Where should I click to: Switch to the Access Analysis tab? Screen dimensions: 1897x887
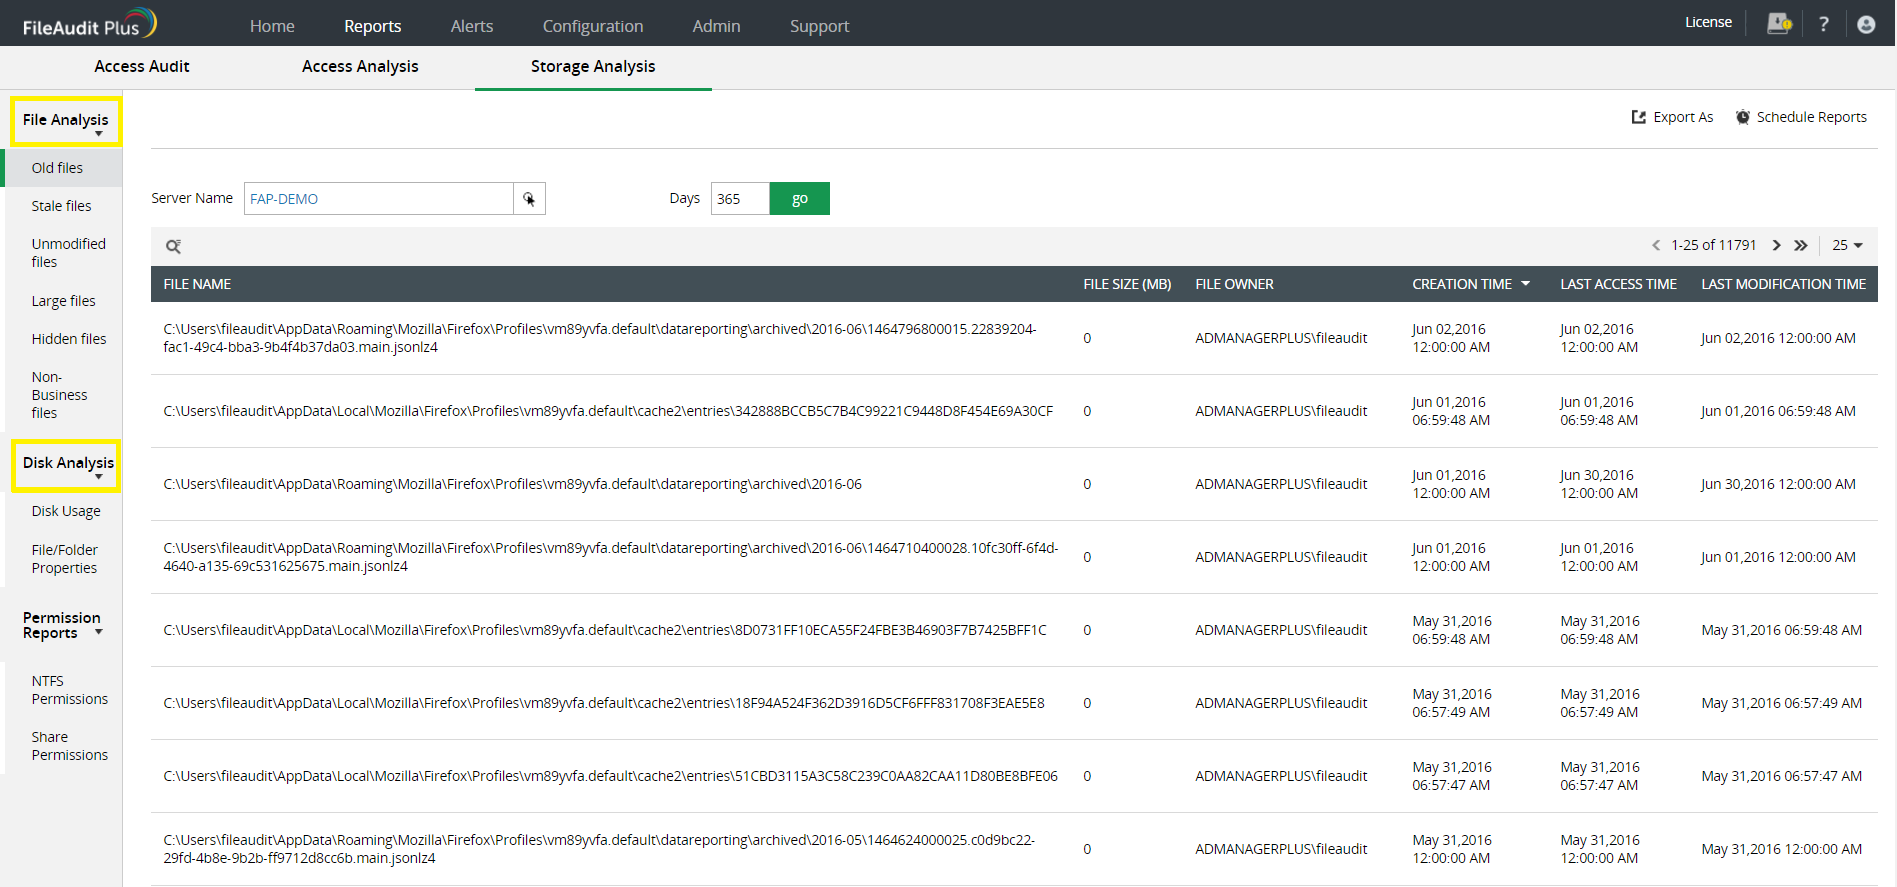(x=360, y=66)
